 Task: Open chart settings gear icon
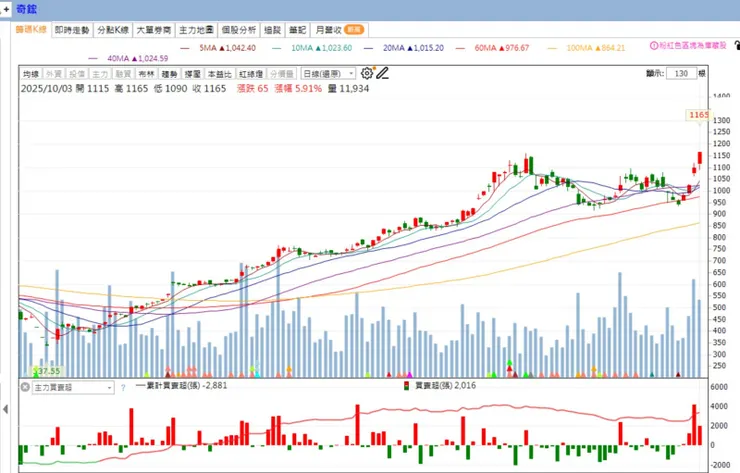pyautogui.click(x=367, y=73)
